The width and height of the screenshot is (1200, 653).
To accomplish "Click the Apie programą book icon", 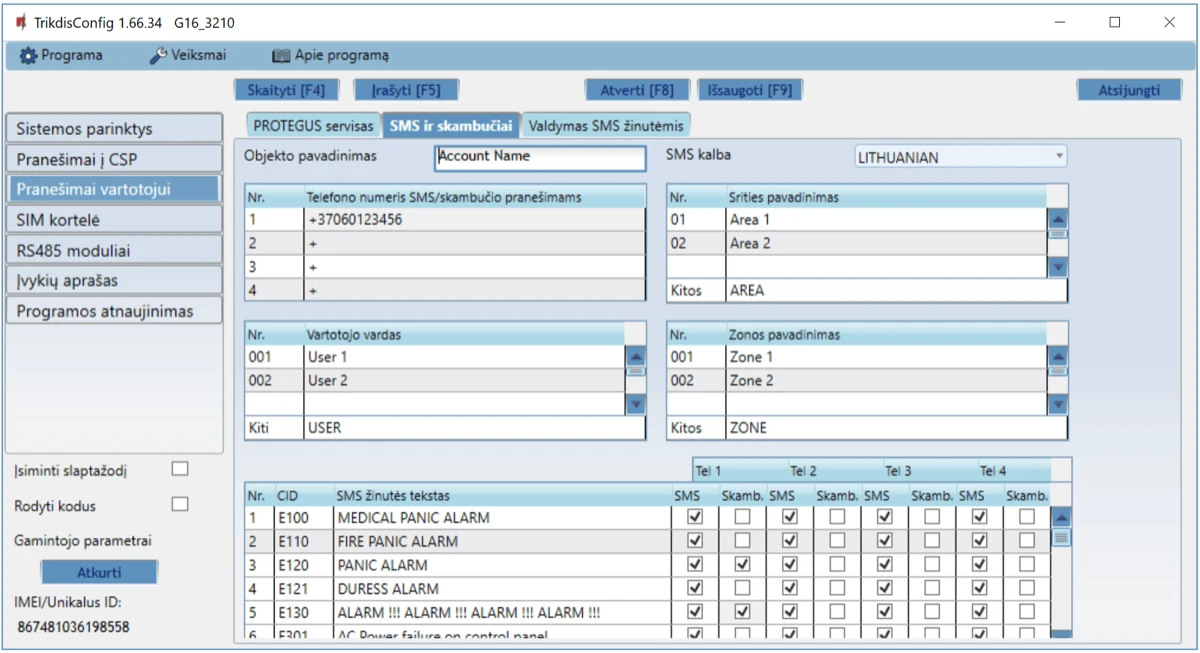I will click(281, 56).
